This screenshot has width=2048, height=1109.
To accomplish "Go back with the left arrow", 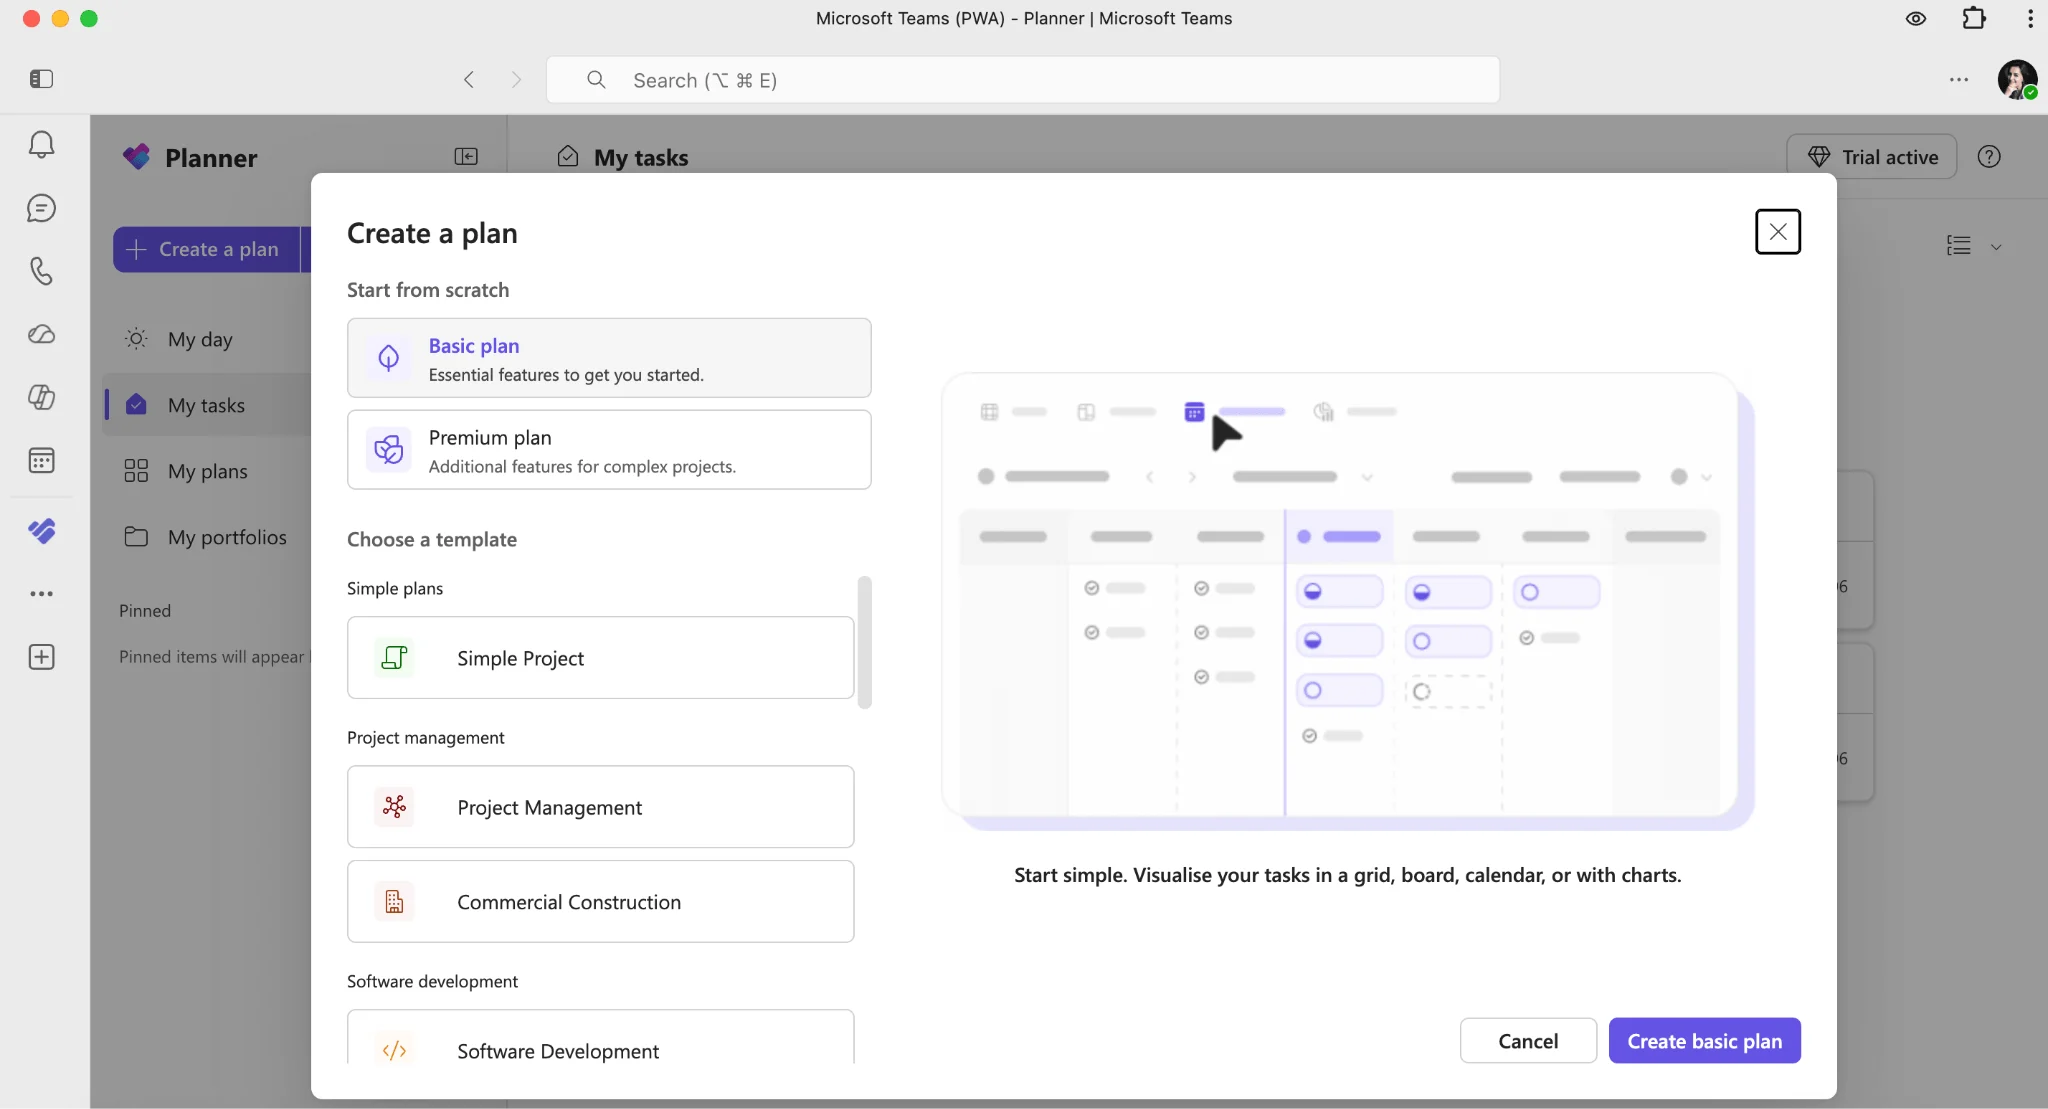I will click(x=469, y=79).
